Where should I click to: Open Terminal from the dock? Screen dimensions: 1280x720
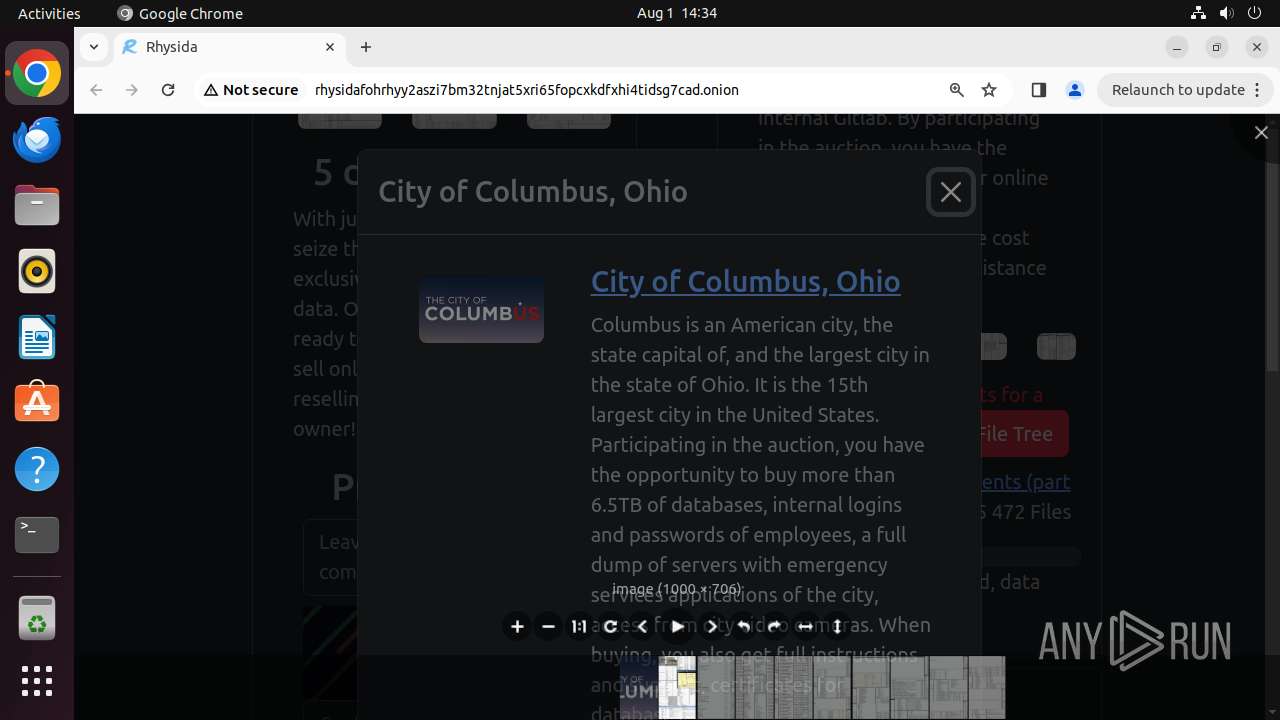(37, 536)
